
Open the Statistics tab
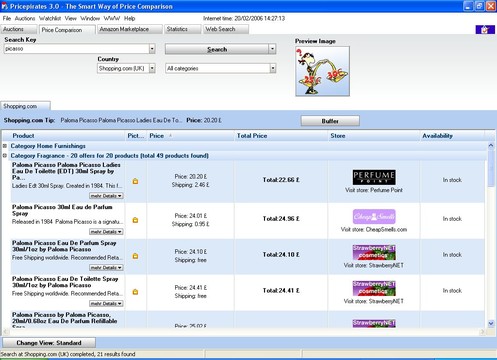[183, 29]
